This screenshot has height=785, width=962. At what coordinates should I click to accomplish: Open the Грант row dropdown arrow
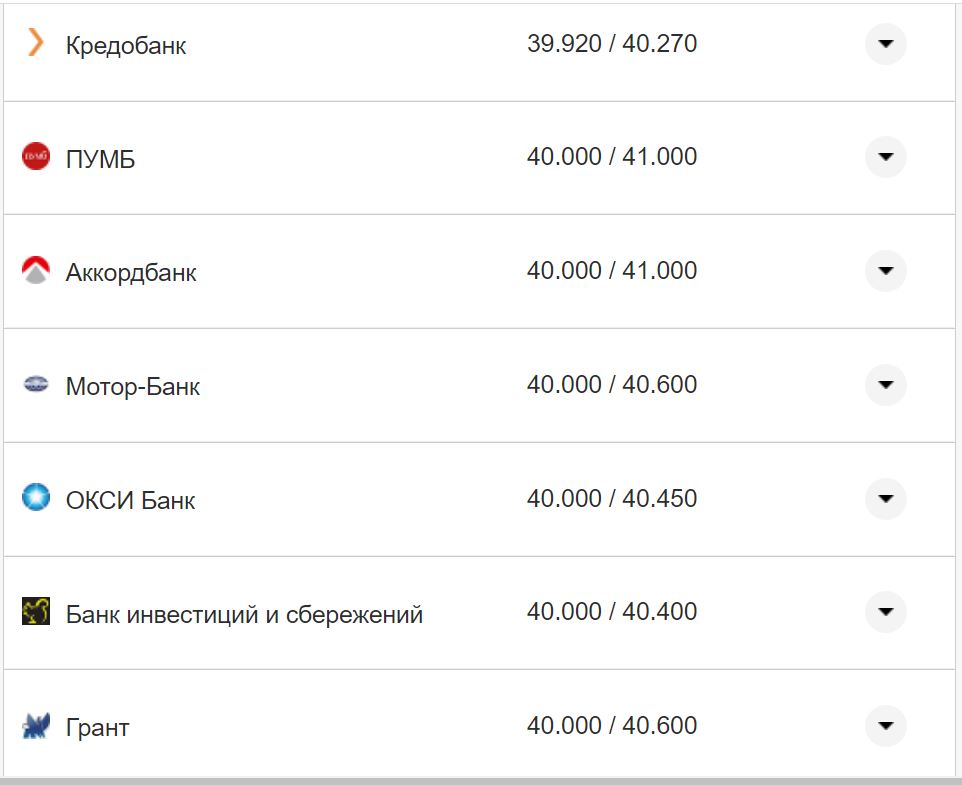click(x=885, y=725)
